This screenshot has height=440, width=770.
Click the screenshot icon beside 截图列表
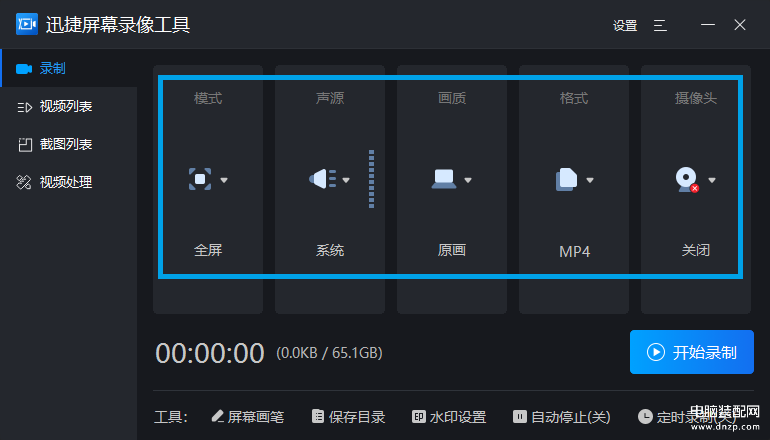[x=25, y=145]
